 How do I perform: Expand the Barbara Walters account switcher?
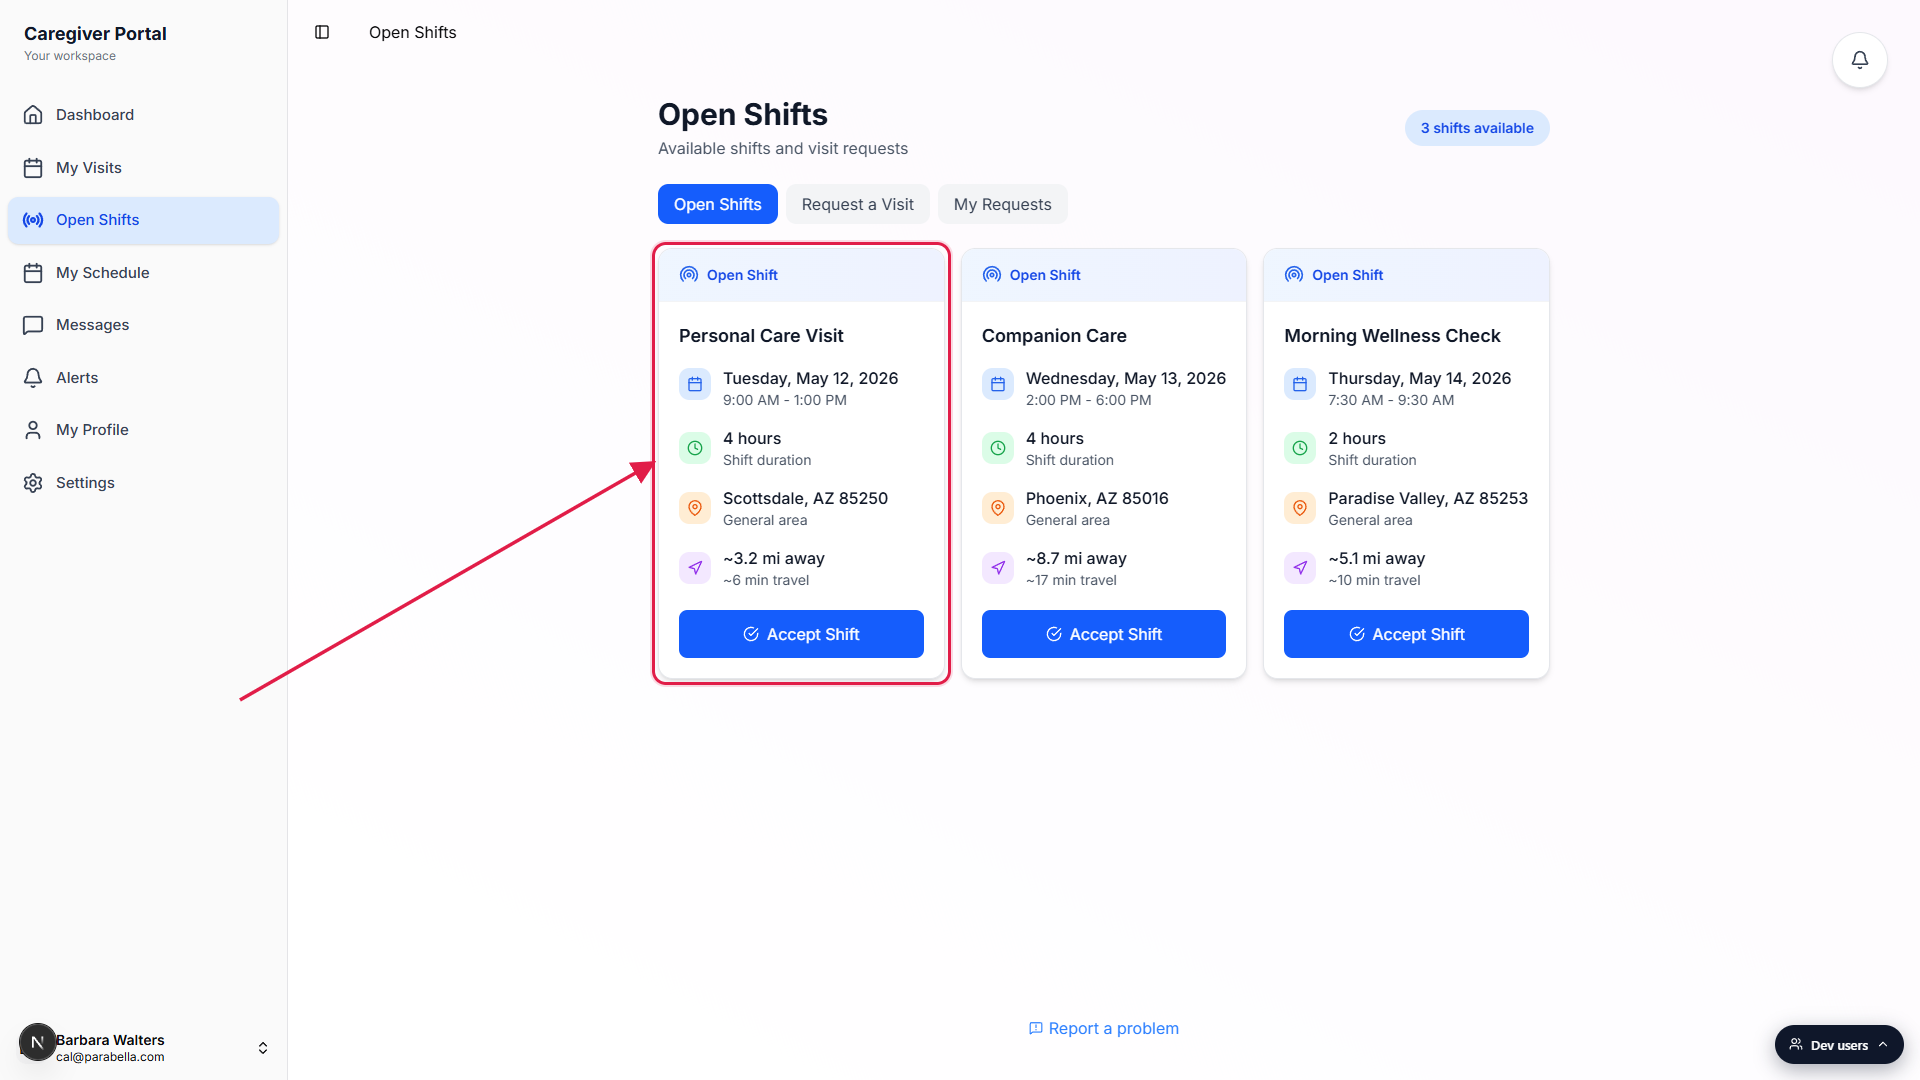263,1048
